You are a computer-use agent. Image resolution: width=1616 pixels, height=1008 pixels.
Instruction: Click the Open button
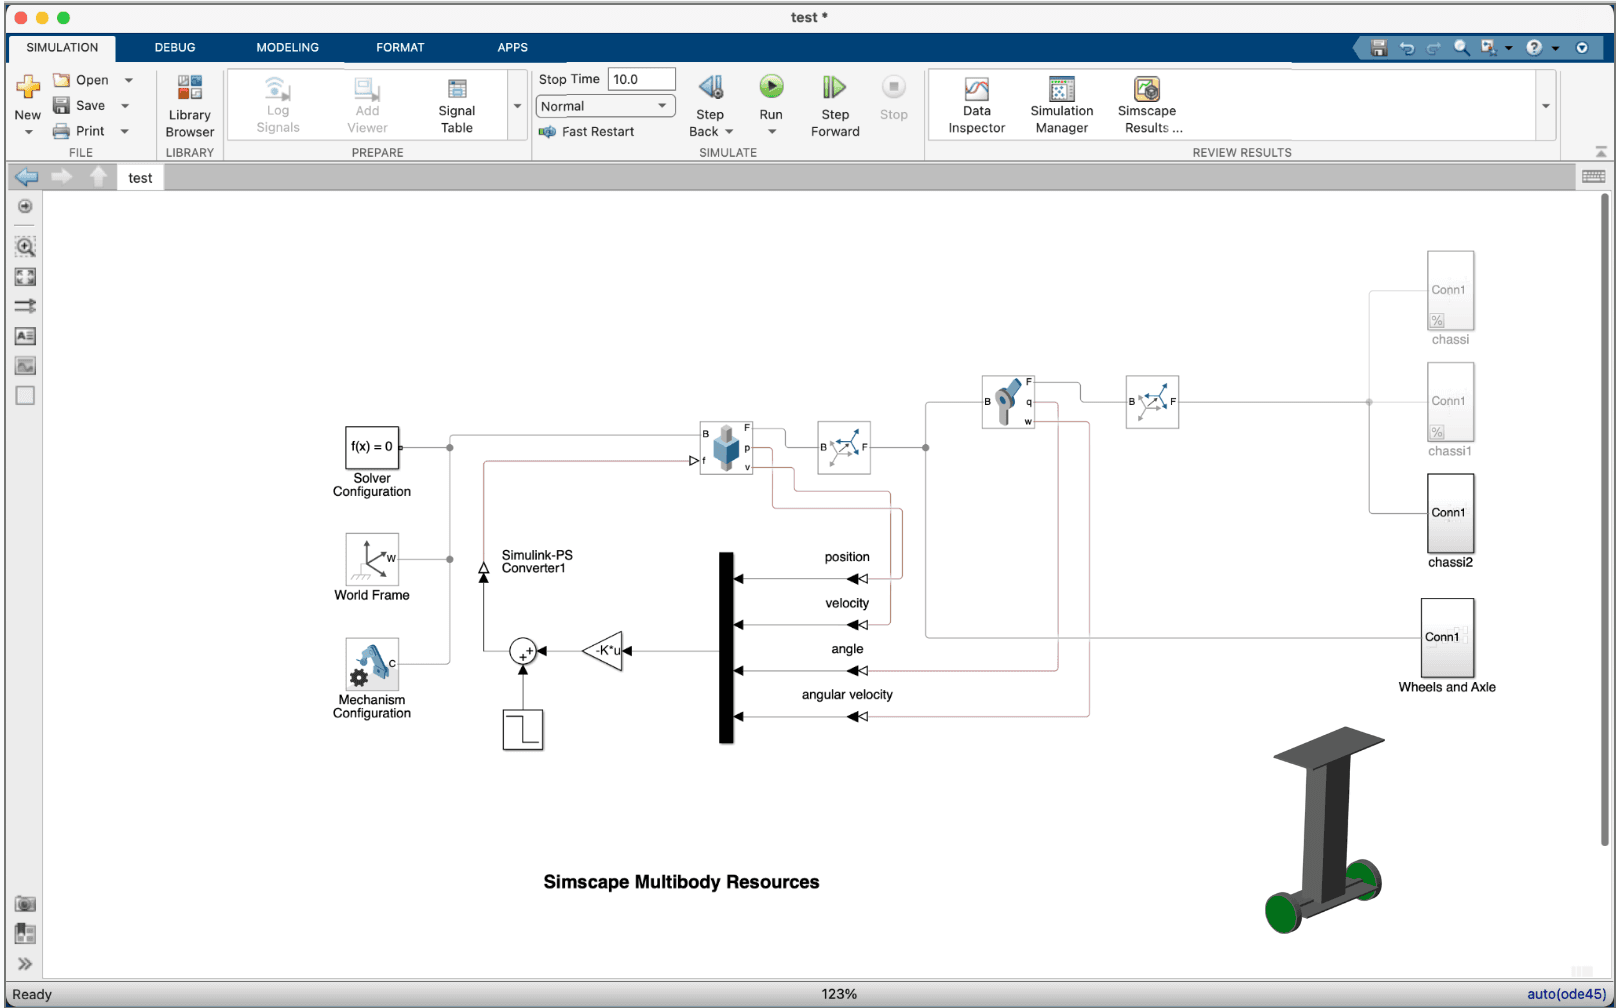tap(81, 80)
